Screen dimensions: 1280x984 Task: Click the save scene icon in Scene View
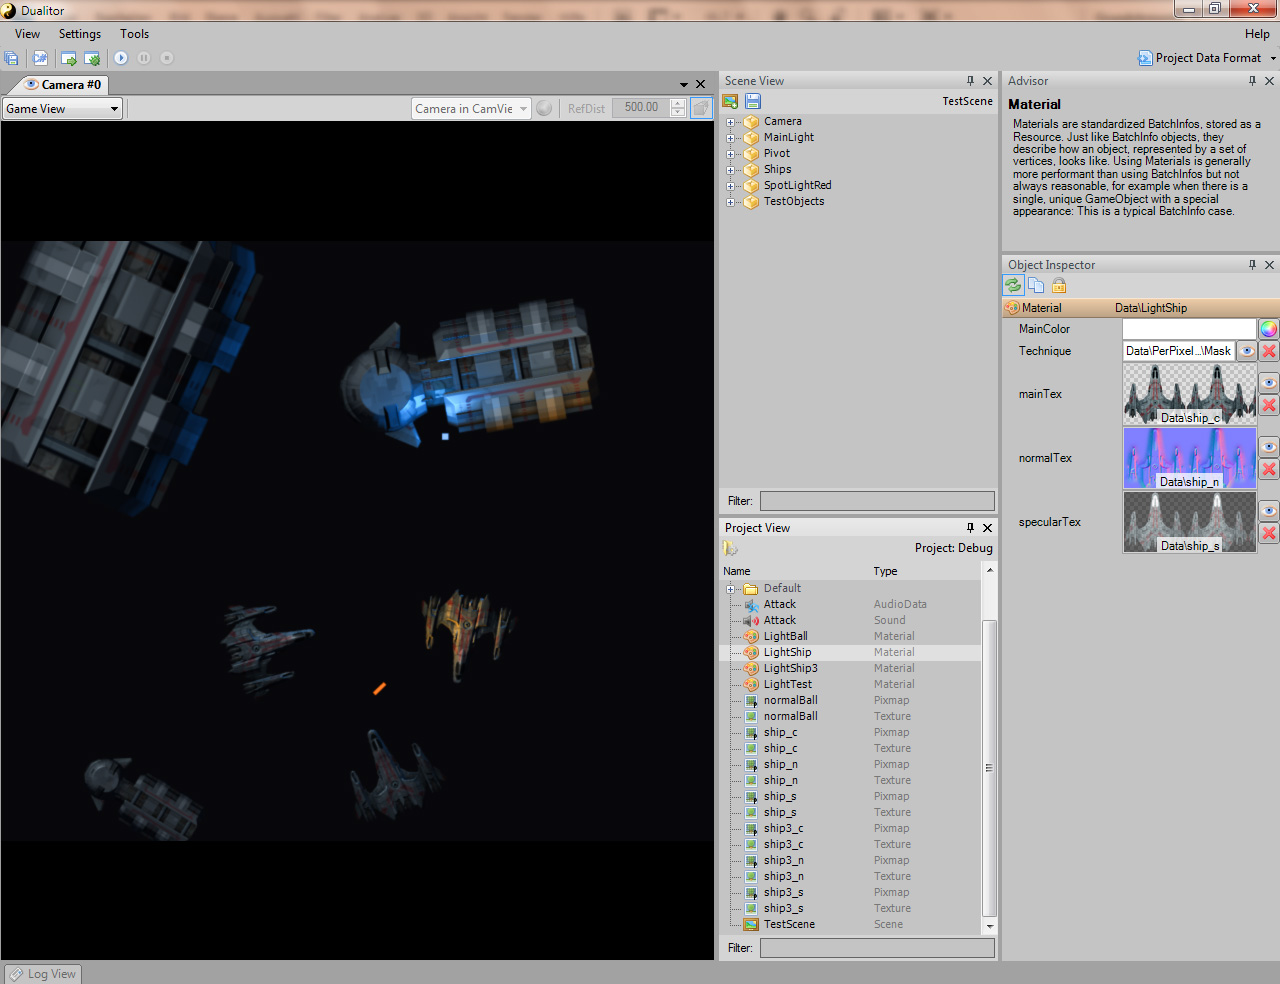(751, 101)
